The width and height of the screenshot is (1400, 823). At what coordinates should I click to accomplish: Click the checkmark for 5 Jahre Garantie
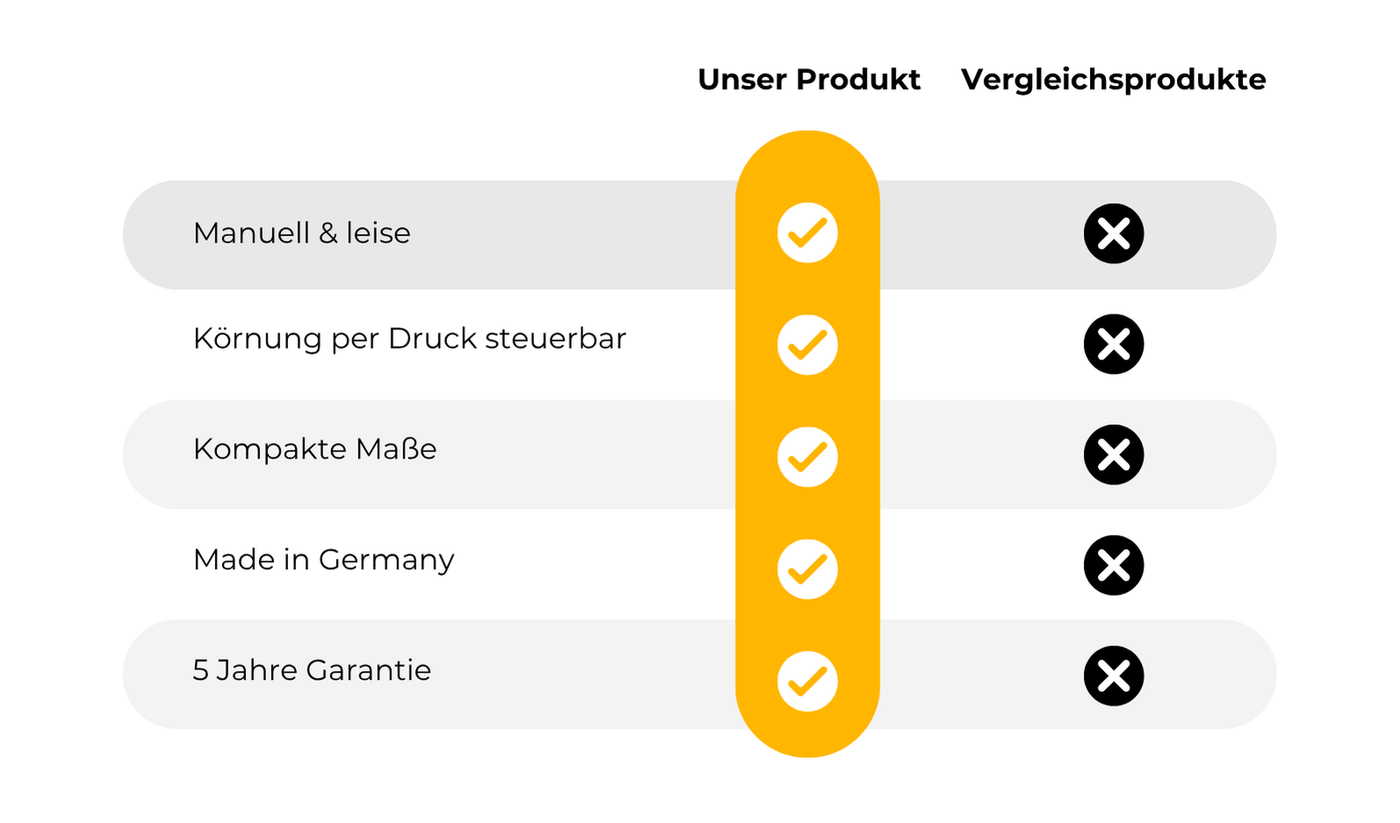807,680
